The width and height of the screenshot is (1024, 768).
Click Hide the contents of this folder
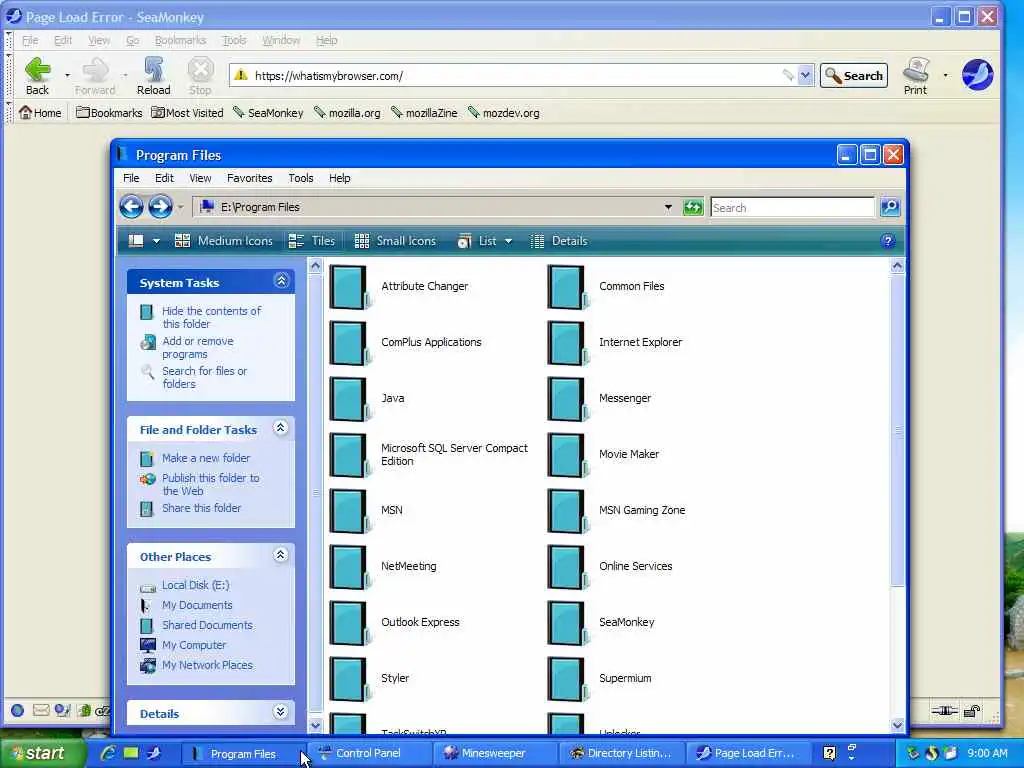pos(212,317)
